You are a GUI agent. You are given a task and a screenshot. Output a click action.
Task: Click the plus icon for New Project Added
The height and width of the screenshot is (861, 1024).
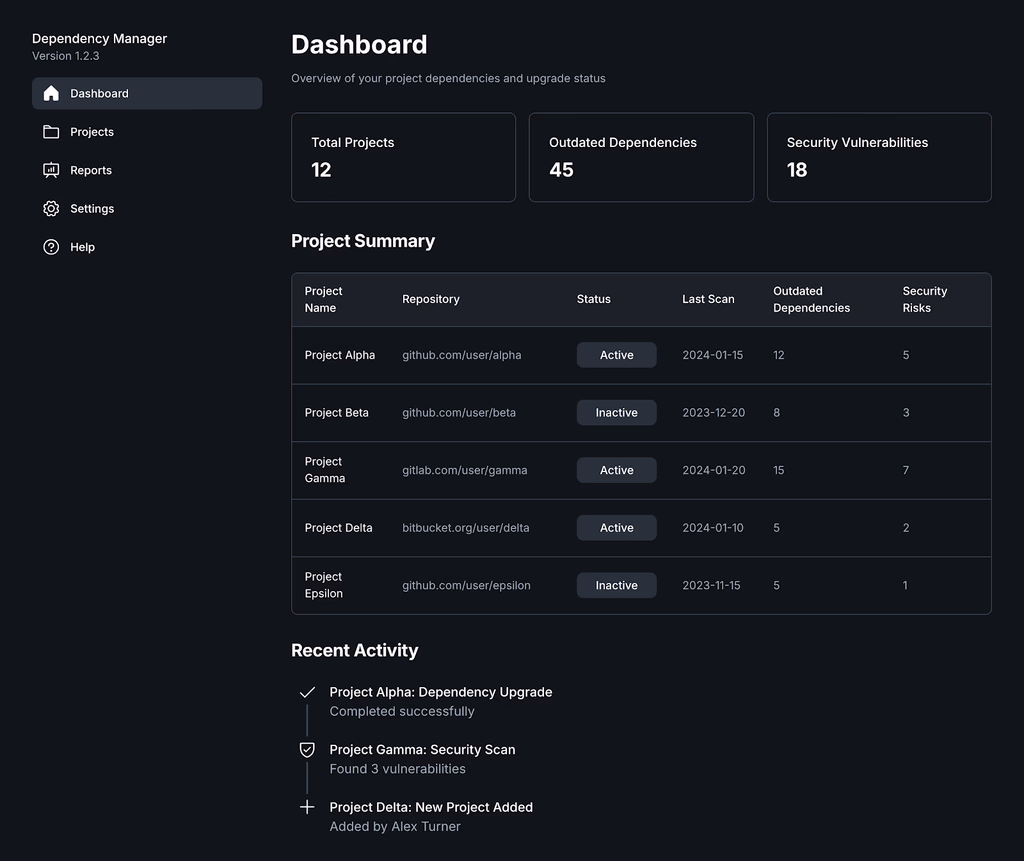tap(307, 807)
